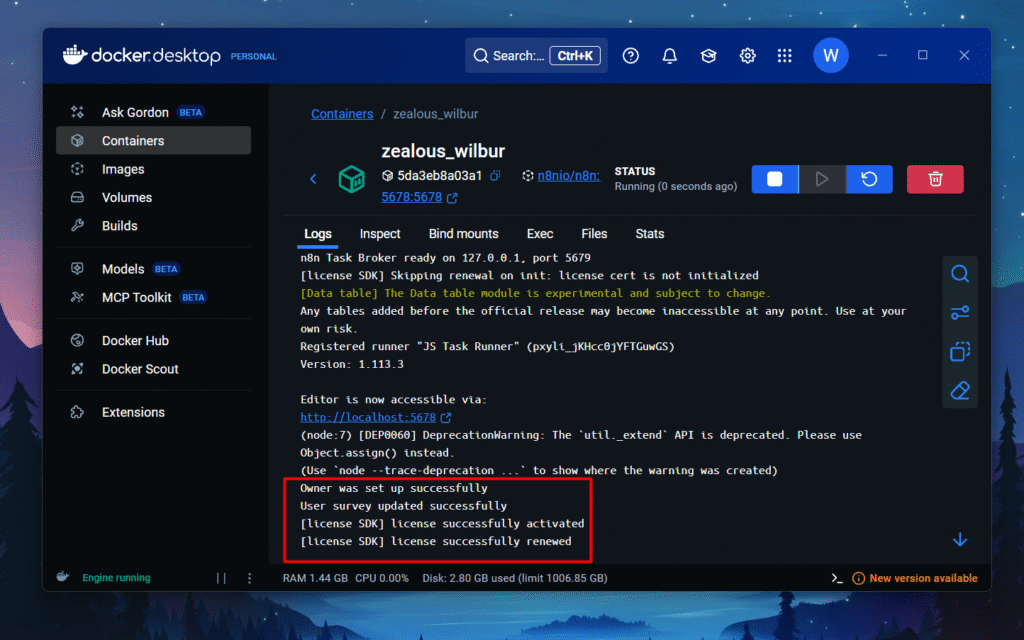Open the Stats tab
1024x640 pixels.
[649, 234]
